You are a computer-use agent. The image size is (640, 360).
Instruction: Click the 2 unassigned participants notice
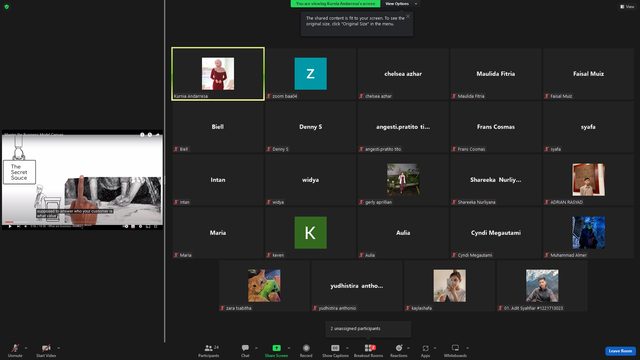[368, 329]
